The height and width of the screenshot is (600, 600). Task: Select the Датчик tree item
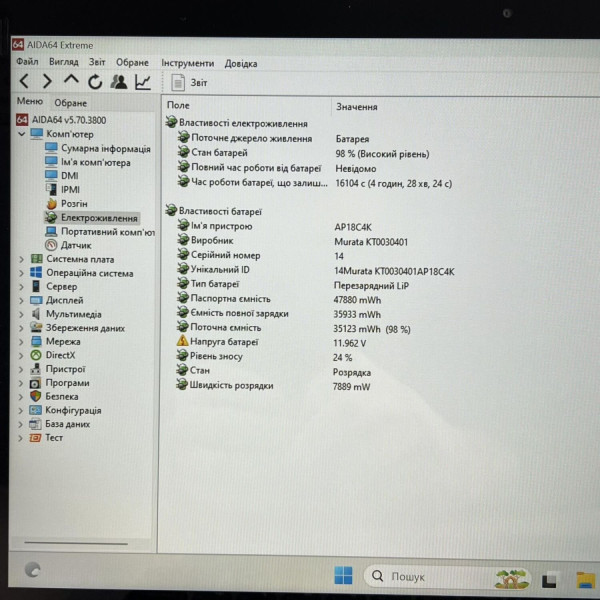[x=68, y=245]
